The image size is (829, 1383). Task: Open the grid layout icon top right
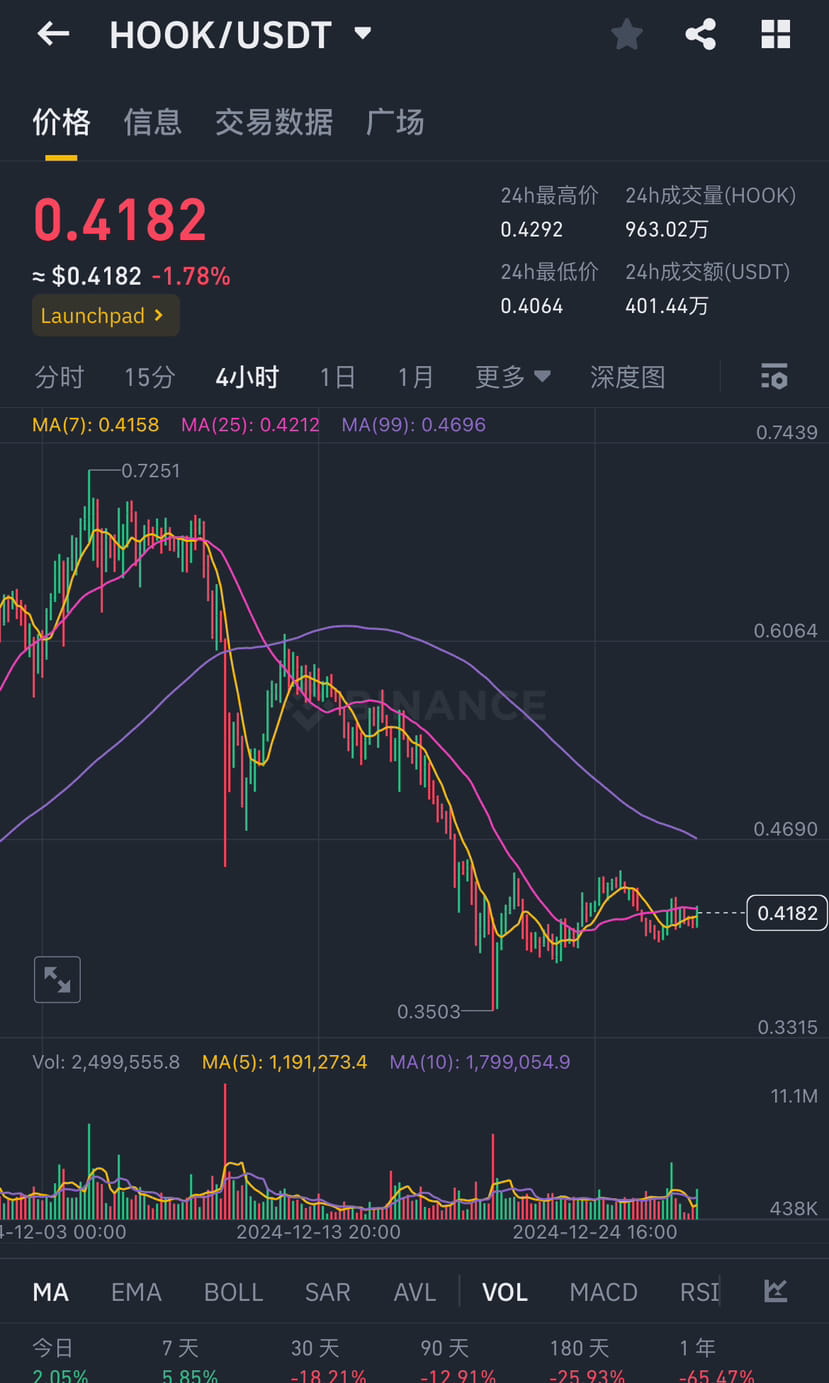(x=775, y=33)
